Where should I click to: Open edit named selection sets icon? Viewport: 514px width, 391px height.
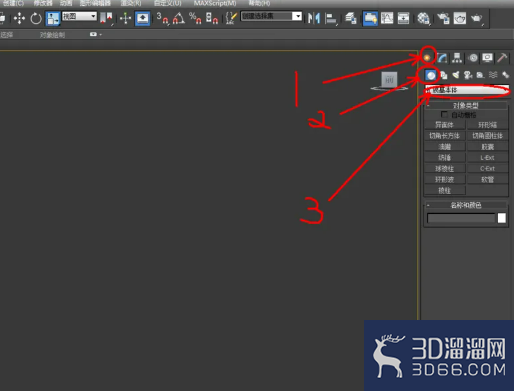tap(231, 18)
